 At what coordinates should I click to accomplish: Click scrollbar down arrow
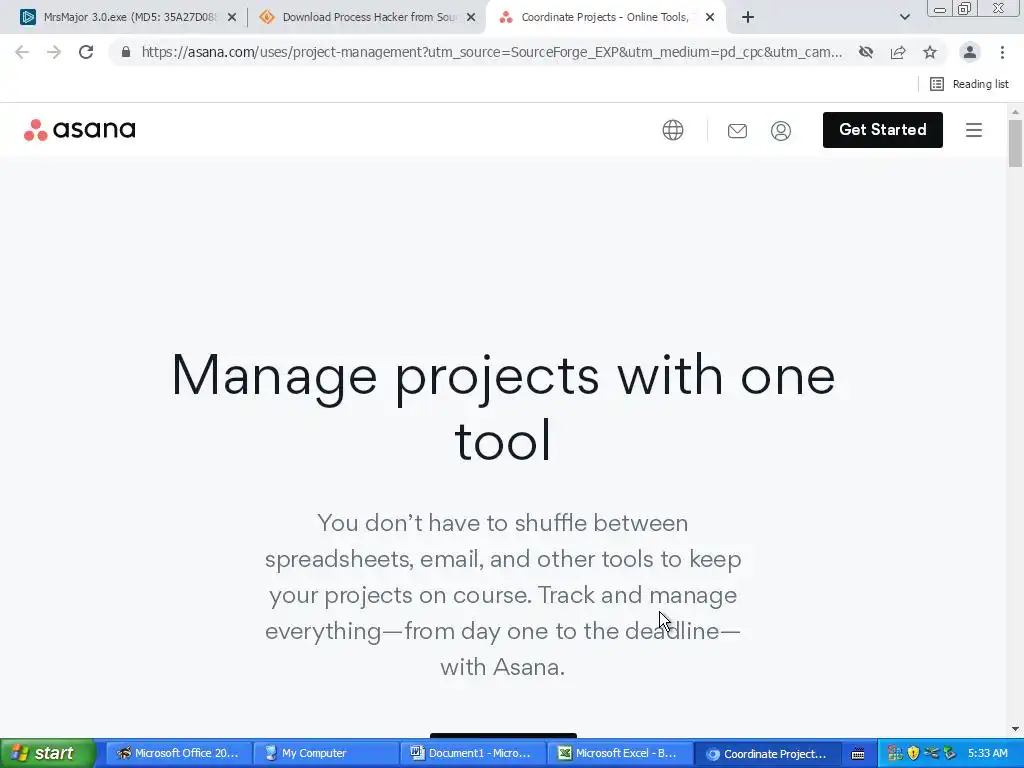[x=1015, y=728]
